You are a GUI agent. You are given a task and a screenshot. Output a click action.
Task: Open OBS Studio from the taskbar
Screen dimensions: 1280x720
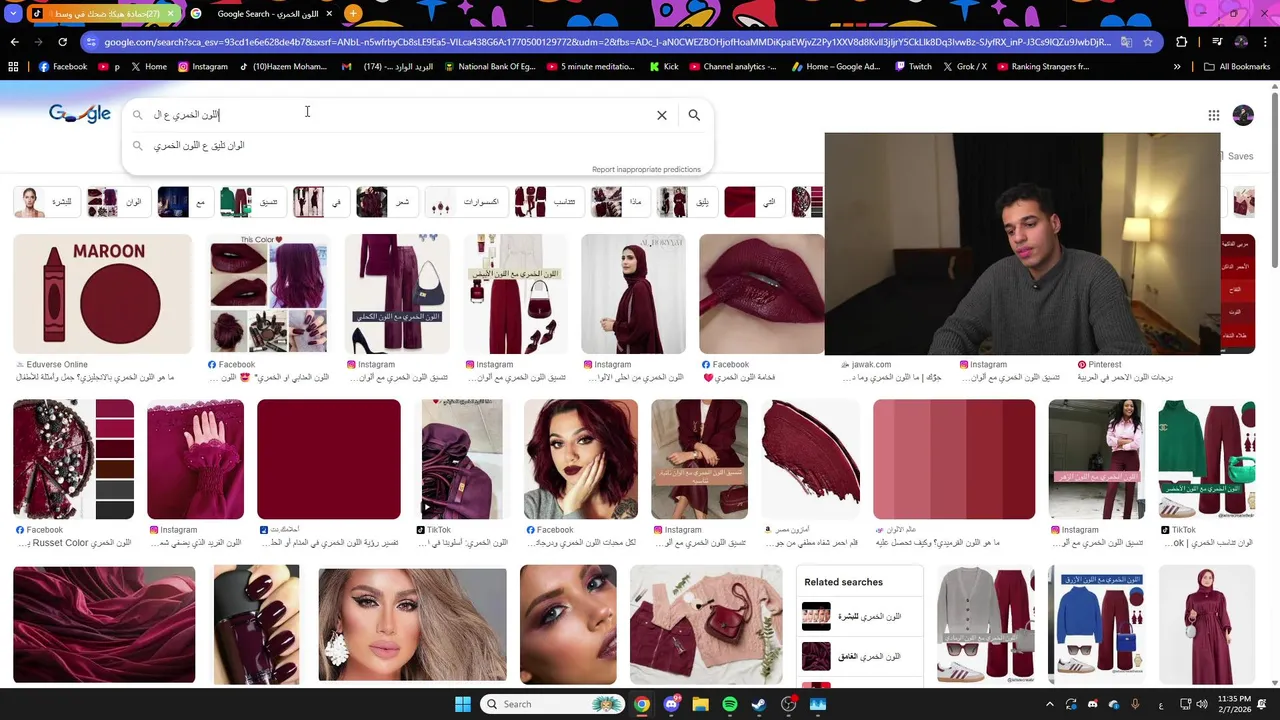pyautogui.click(x=789, y=704)
